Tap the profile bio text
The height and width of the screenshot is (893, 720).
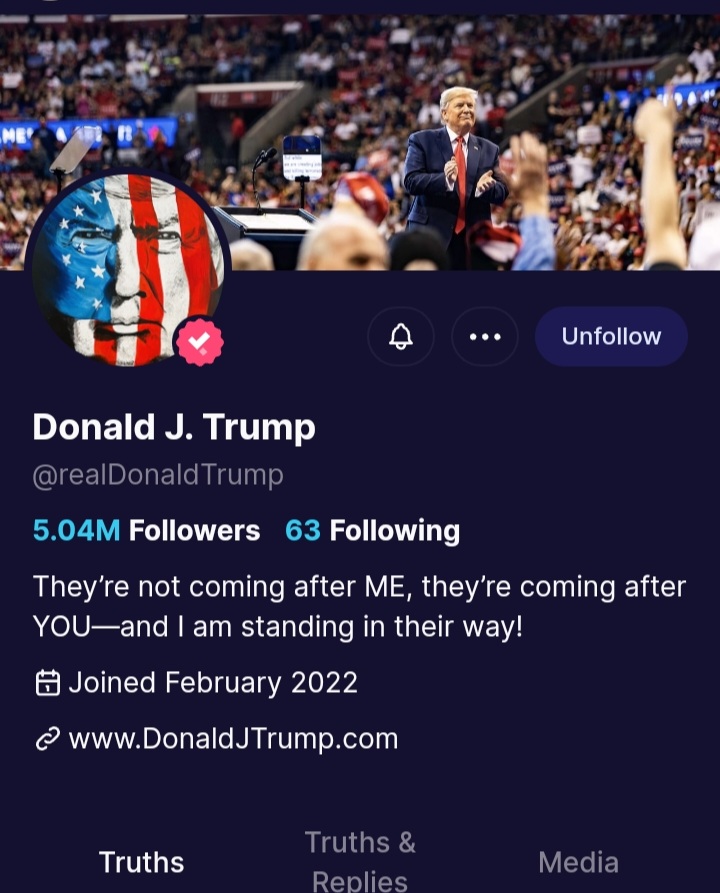coord(359,607)
